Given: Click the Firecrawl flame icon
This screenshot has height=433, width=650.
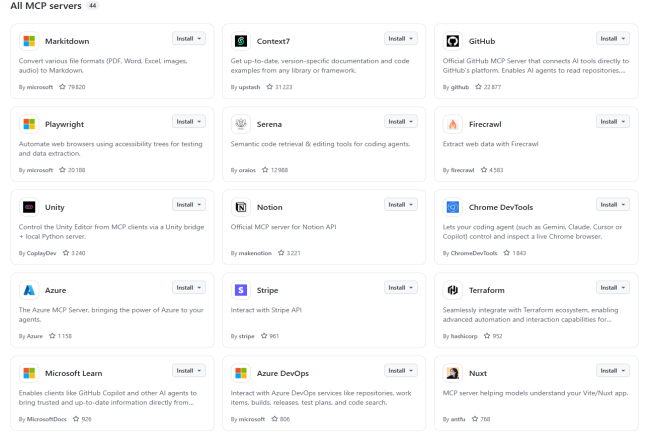Looking at the screenshot, I should coord(453,124).
